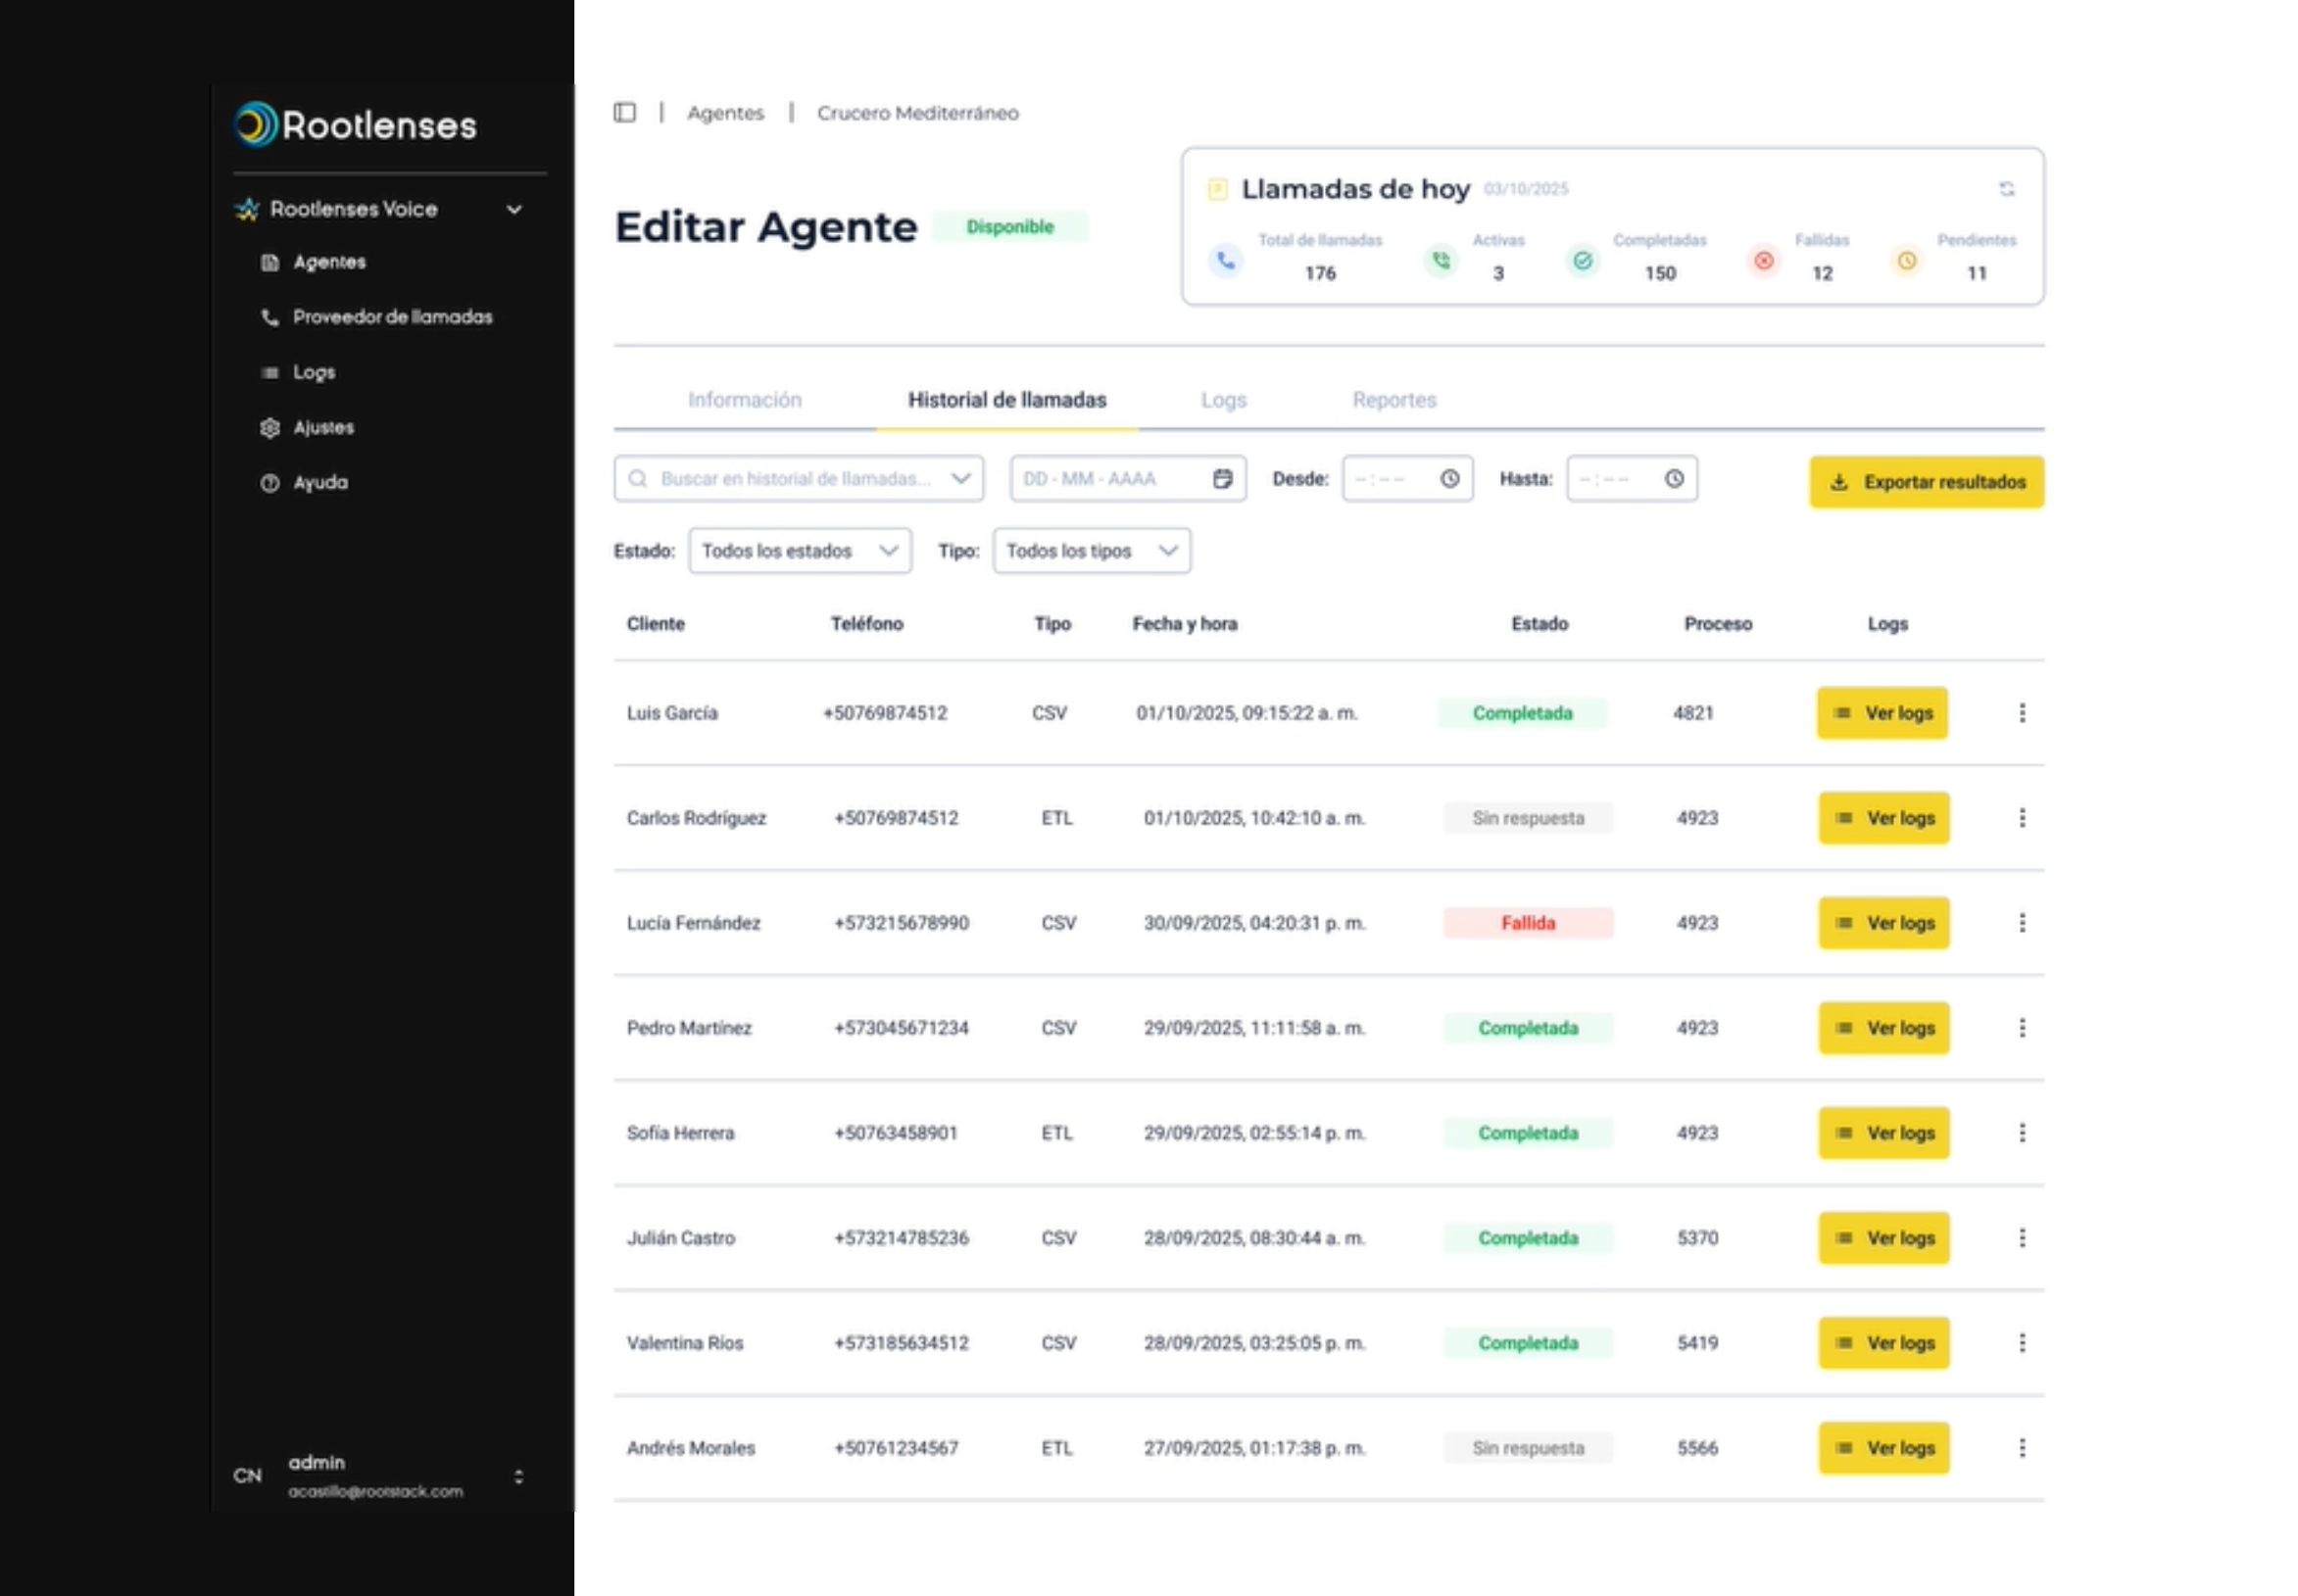Collapse the Rootlenses Voice menu

point(514,209)
